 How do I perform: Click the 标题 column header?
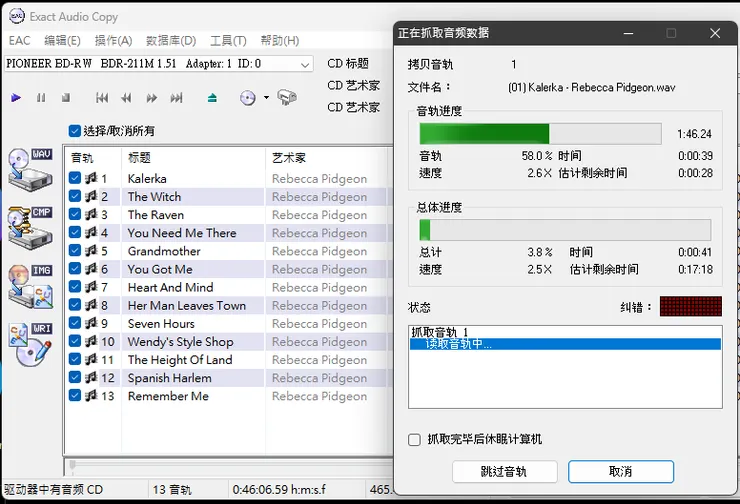pos(193,158)
